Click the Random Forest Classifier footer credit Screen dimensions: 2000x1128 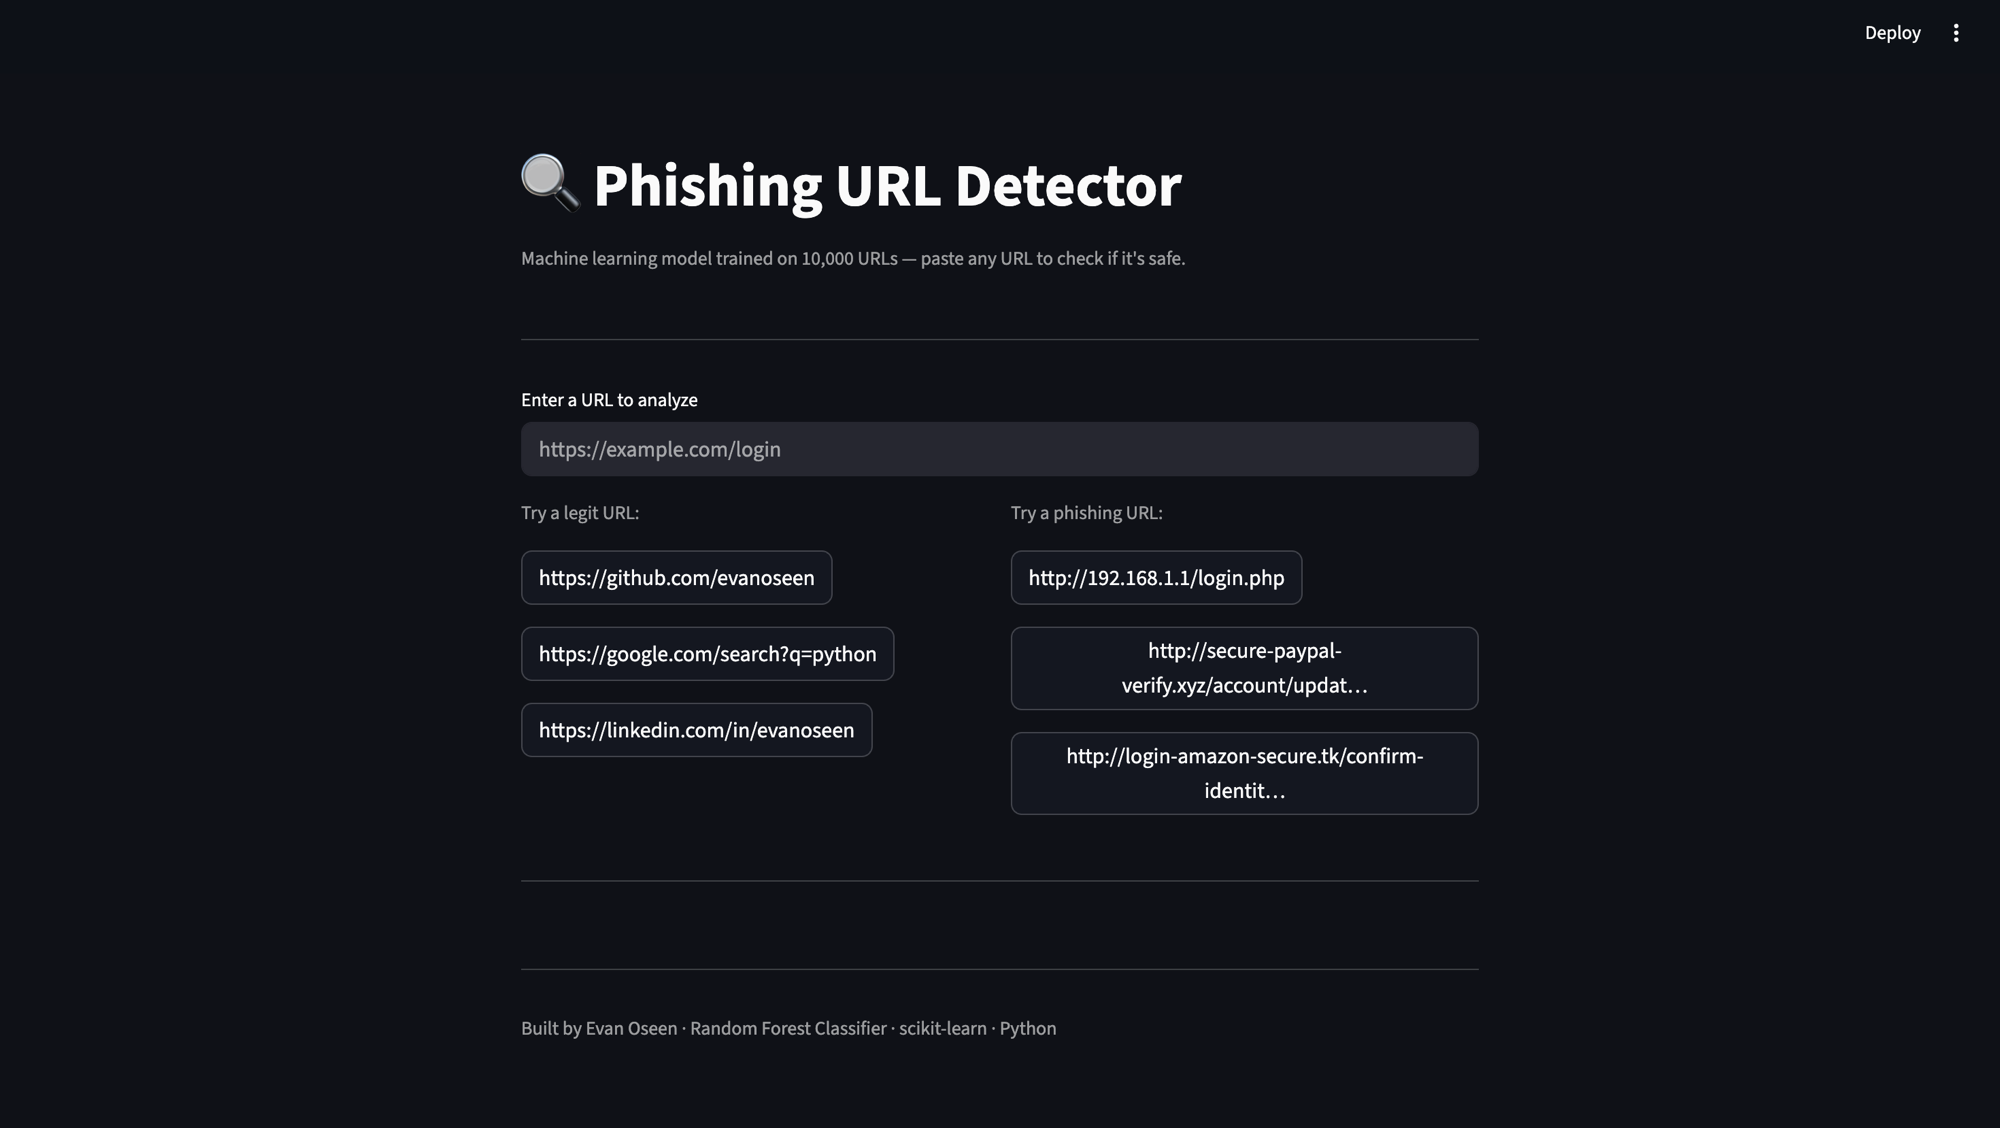(x=786, y=1028)
